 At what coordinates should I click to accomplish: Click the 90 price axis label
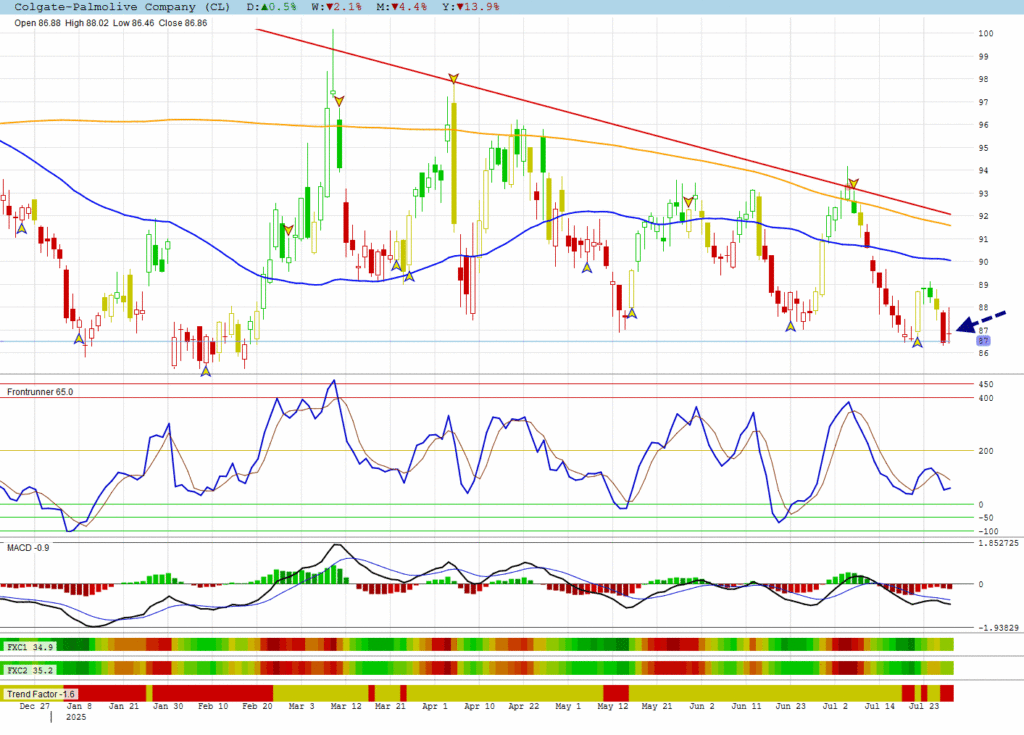(984, 262)
